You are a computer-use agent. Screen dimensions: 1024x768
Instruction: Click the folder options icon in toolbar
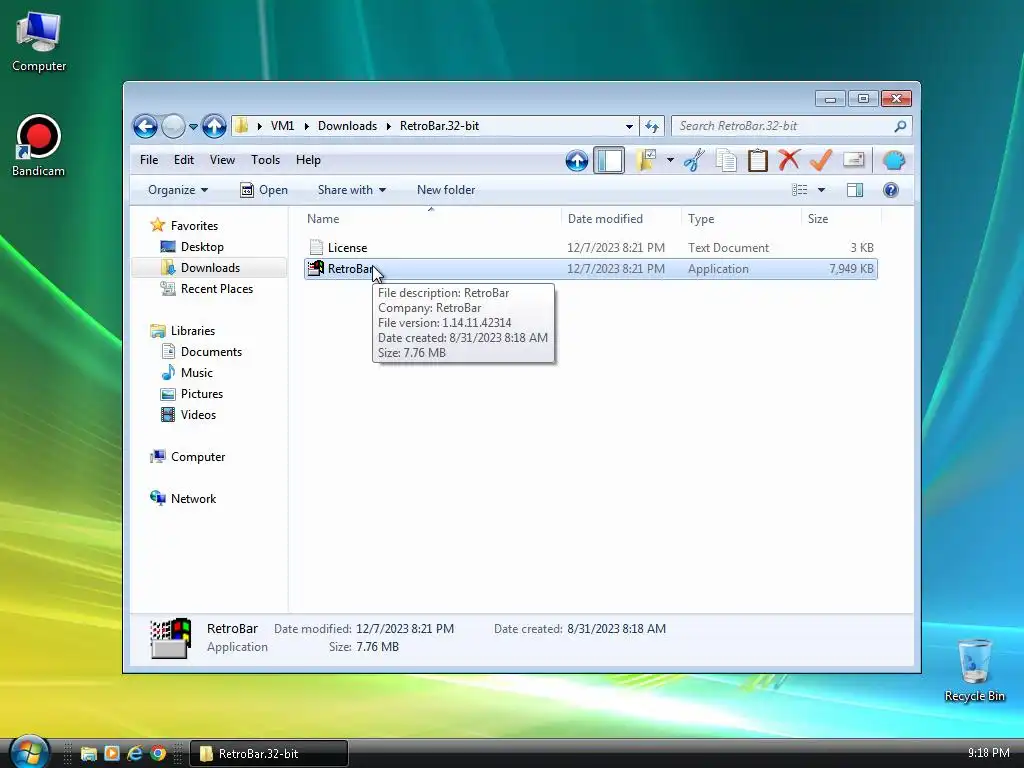click(646, 160)
